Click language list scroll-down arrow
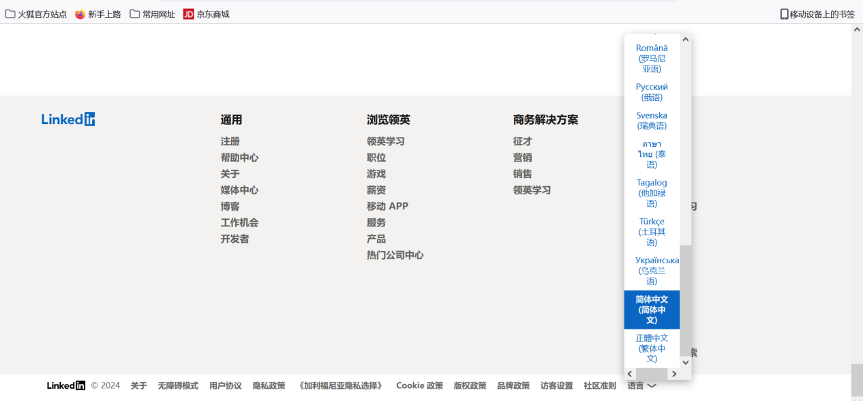 (685, 362)
